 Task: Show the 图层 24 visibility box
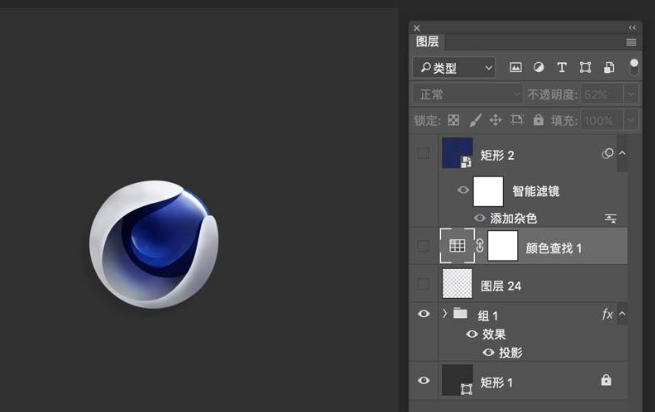tap(423, 284)
